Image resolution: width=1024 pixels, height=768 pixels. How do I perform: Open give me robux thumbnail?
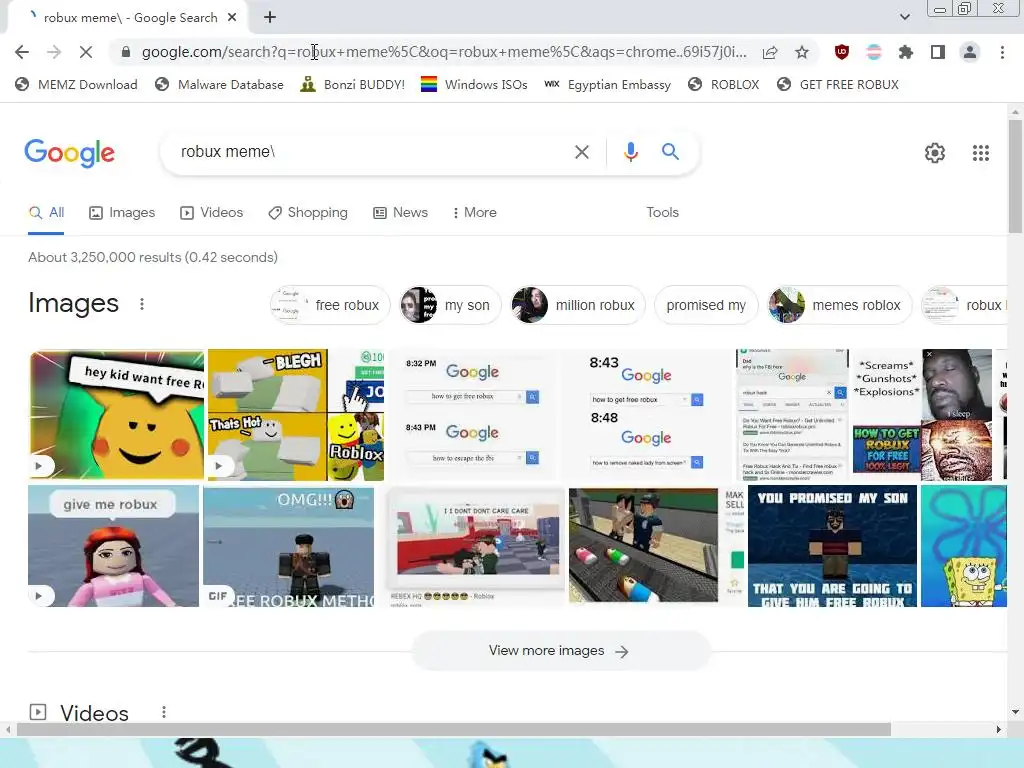click(x=114, y=546)
